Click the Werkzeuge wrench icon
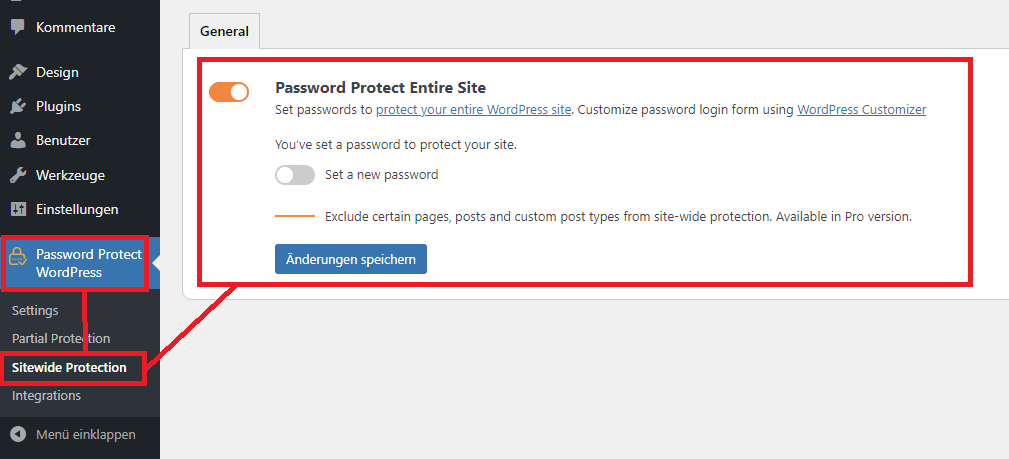 [17, 175]
